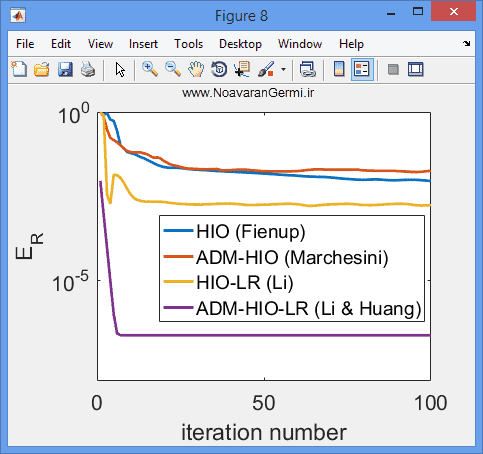Save figure using the floppy disk icon
Image resolution: width=483 pixels, height=454 pixels.
(x=65, y=69)
